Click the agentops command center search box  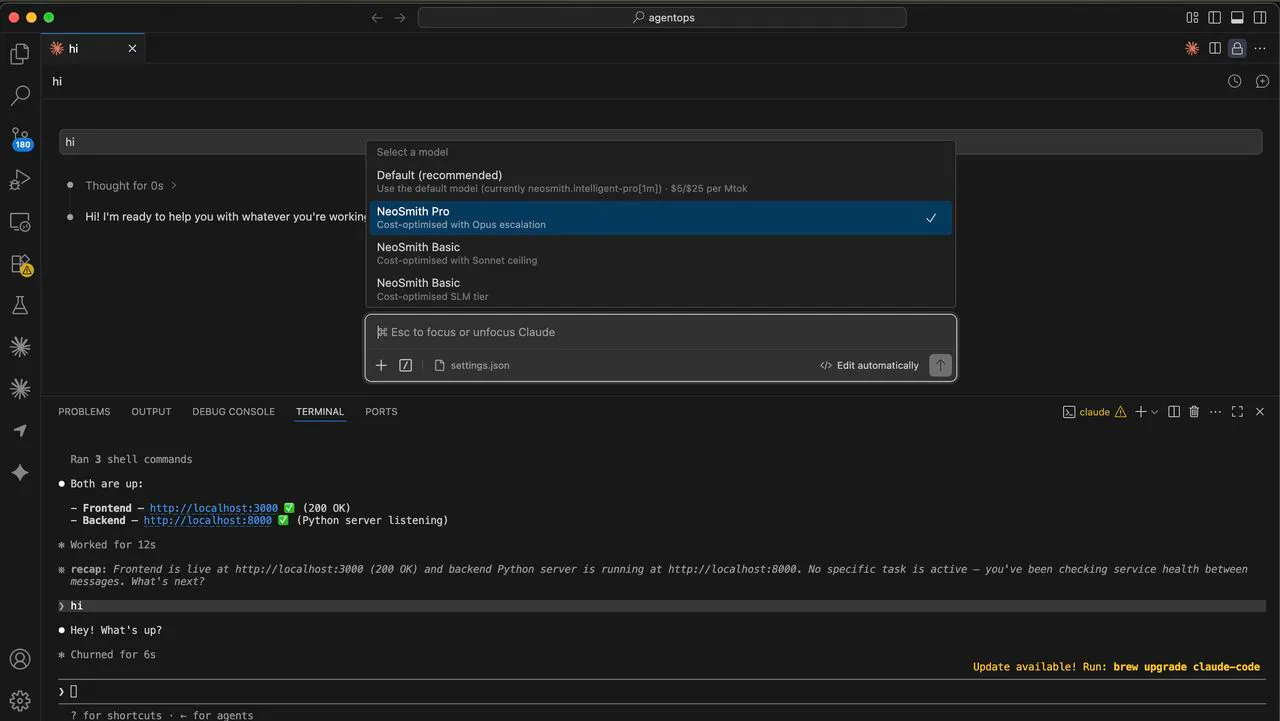tap(662, 17)
